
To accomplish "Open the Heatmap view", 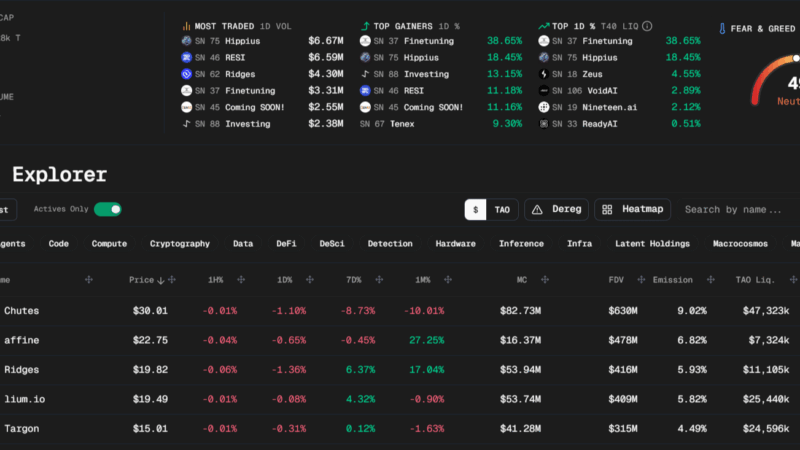I will 633,210.
